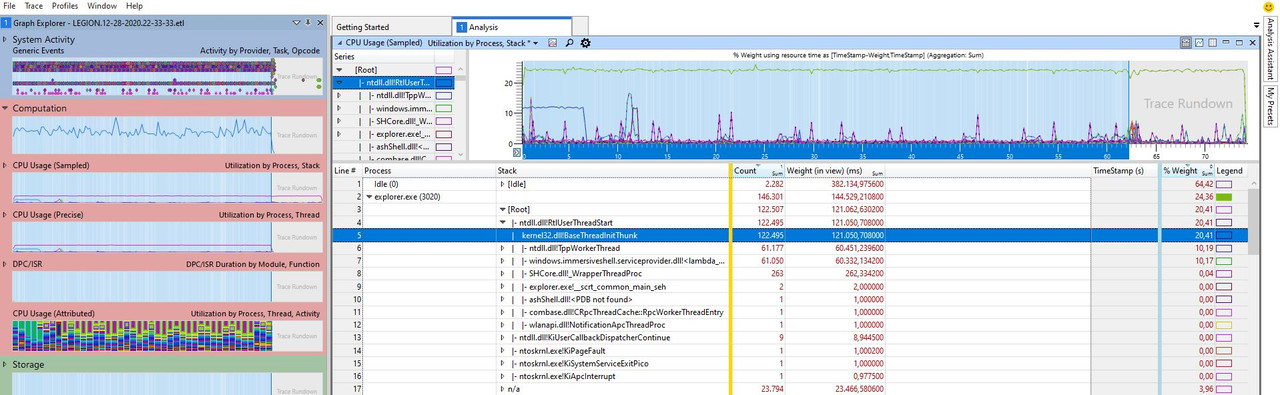Switch to graph and table display mode
This screenshot has width=1280, height=395.
(x=1185, y=43)
